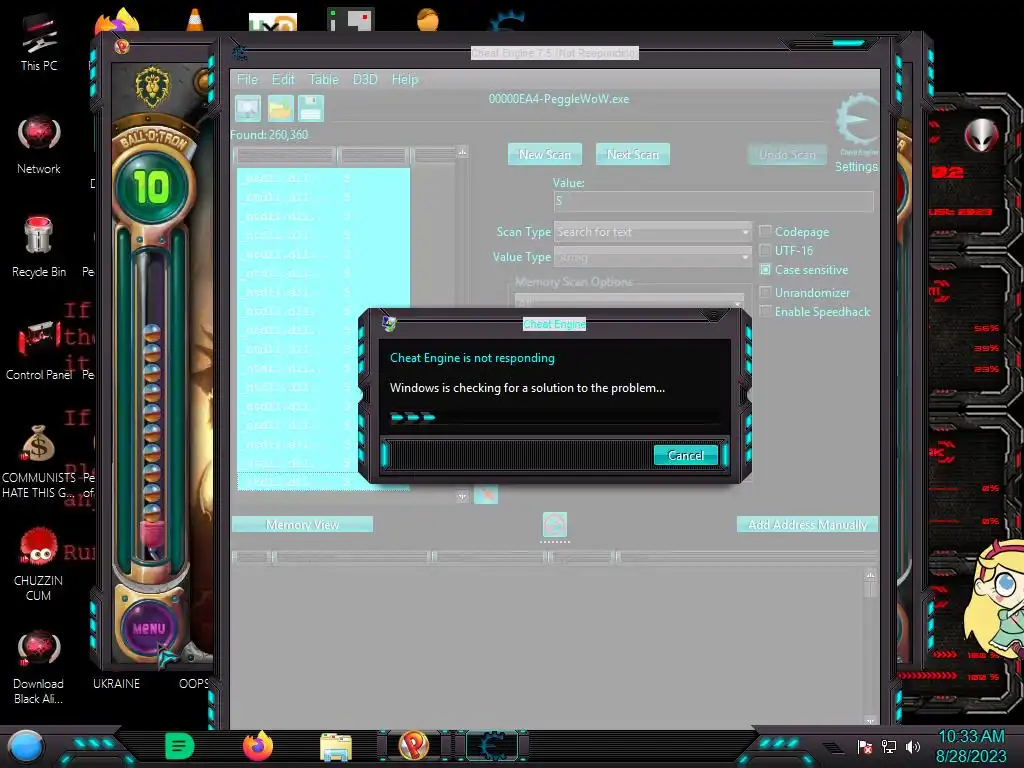Click Add Address Manually
Screen dimensions: 1024x768
(807, 524)
